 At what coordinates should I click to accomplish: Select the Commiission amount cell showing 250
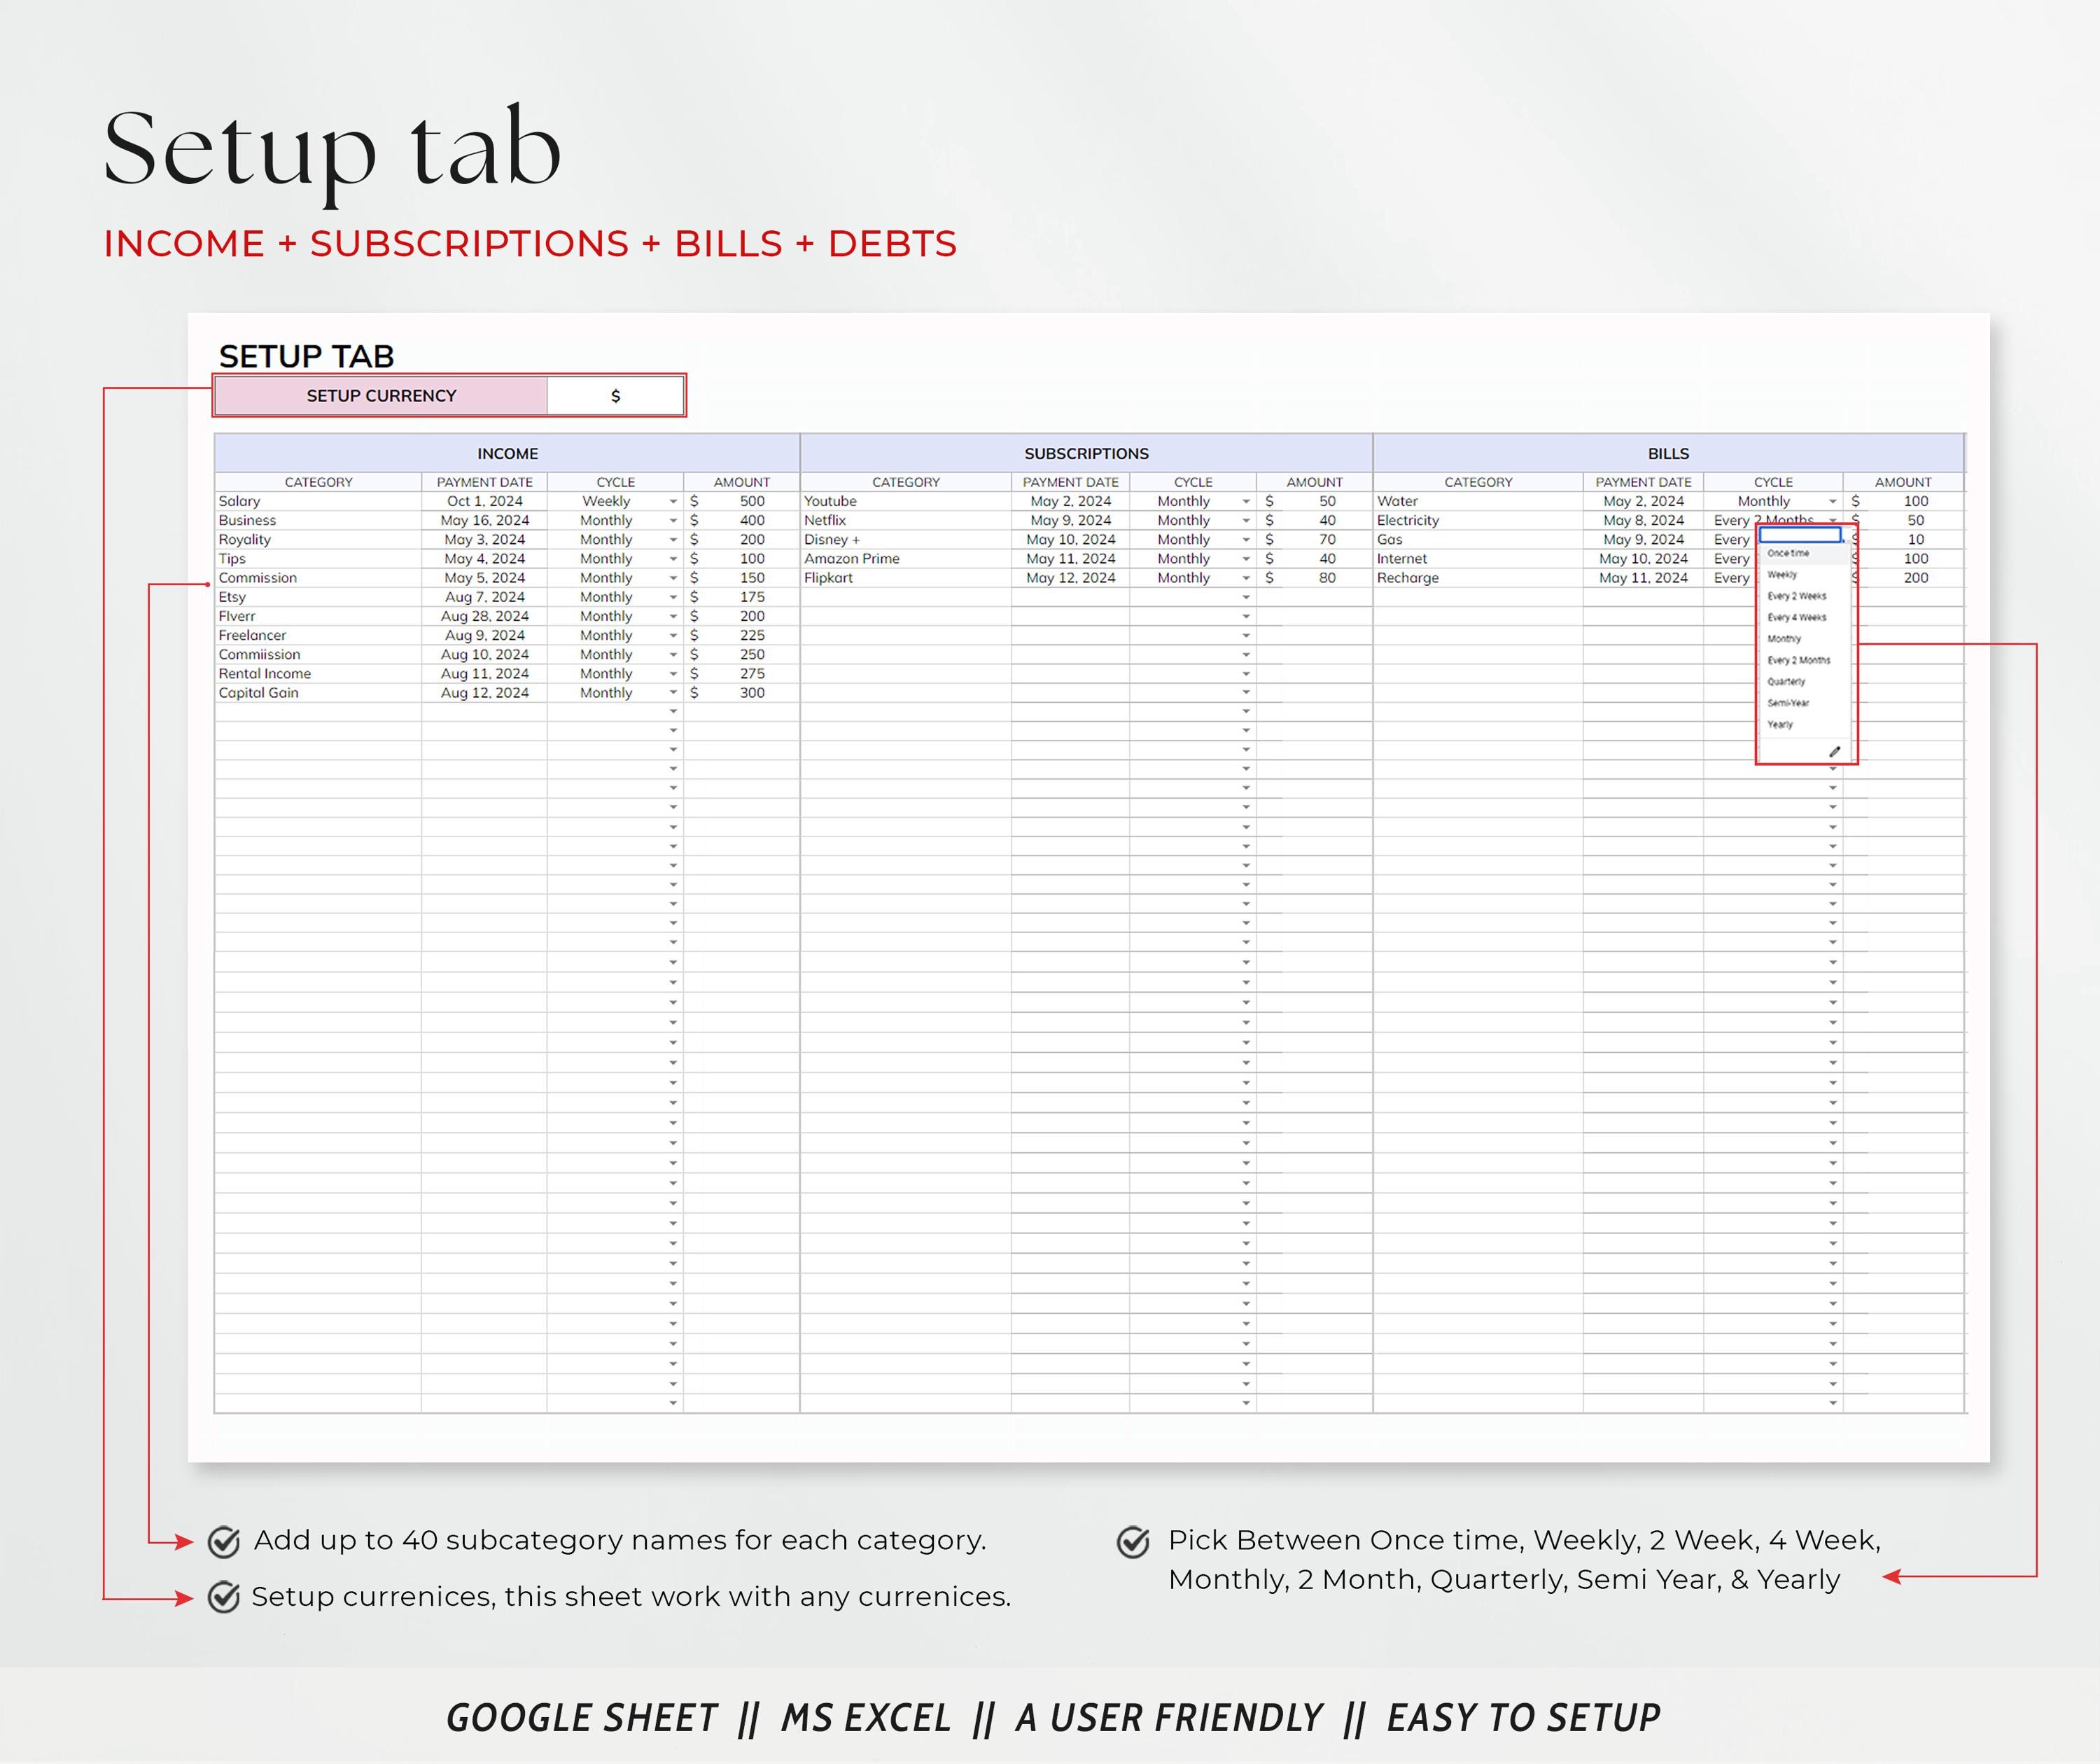click(x=741, y=655)
